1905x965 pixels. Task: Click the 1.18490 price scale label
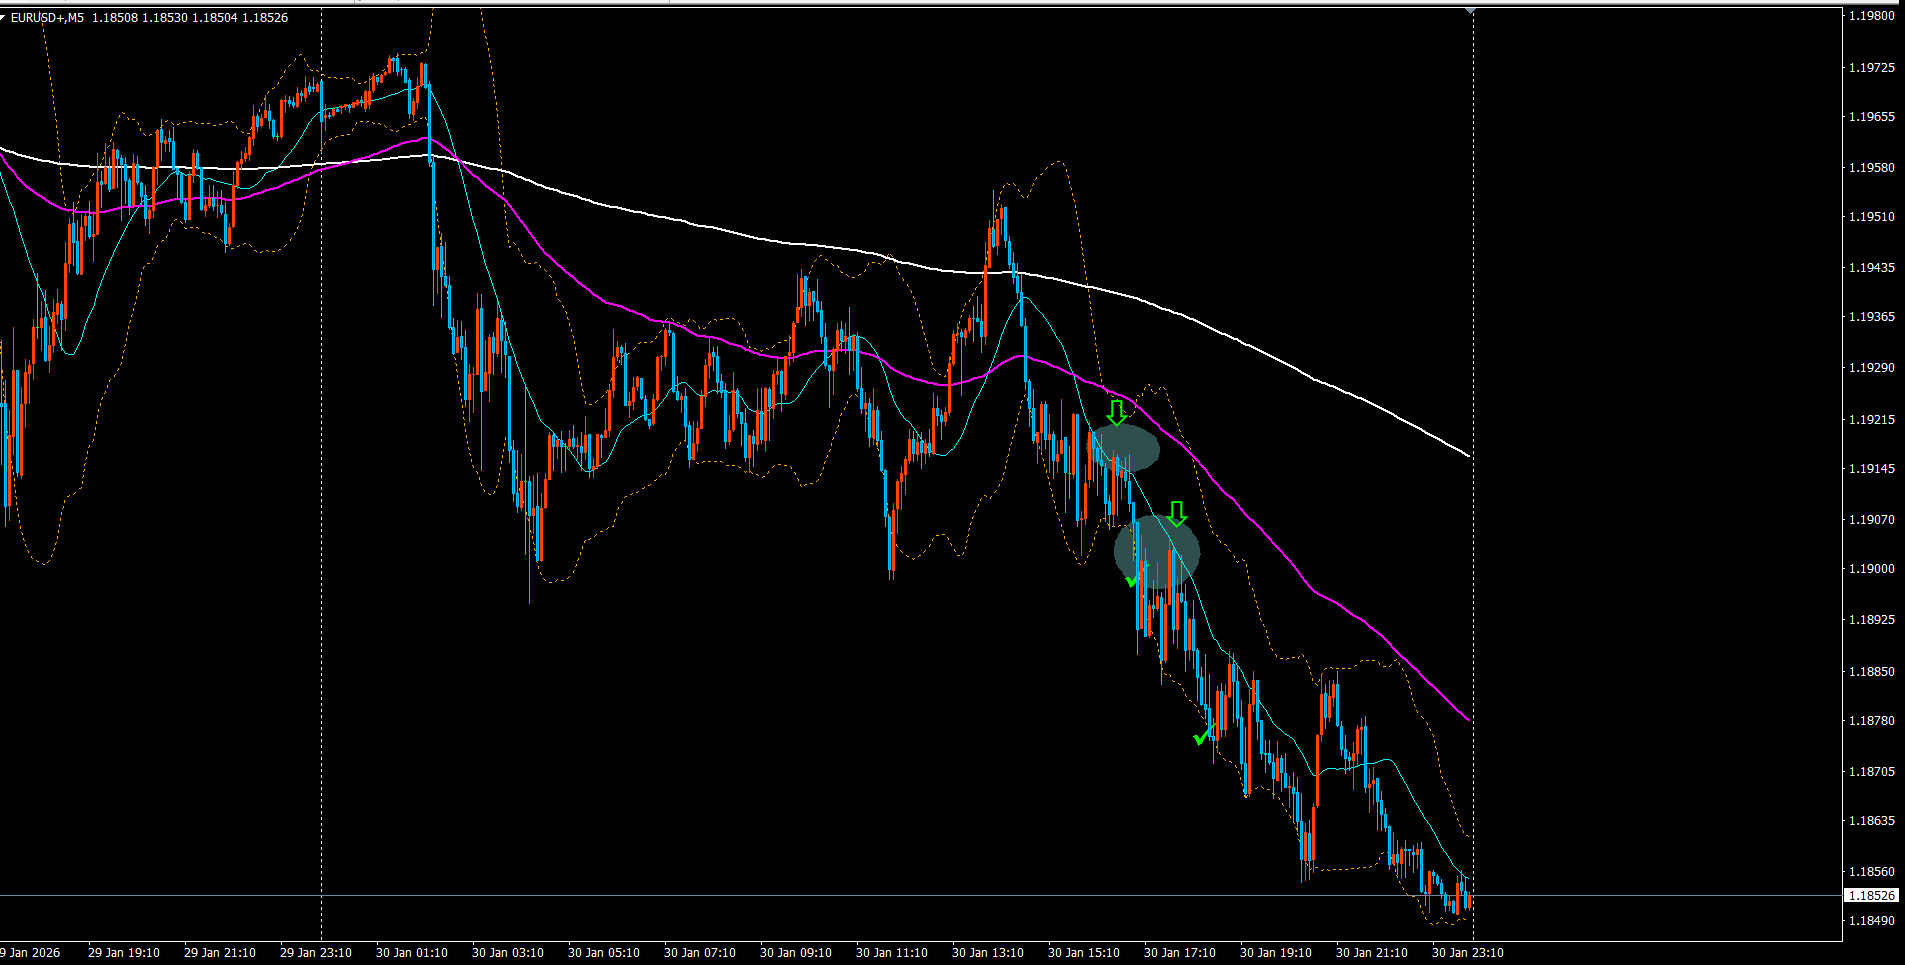coord(1872,920)
